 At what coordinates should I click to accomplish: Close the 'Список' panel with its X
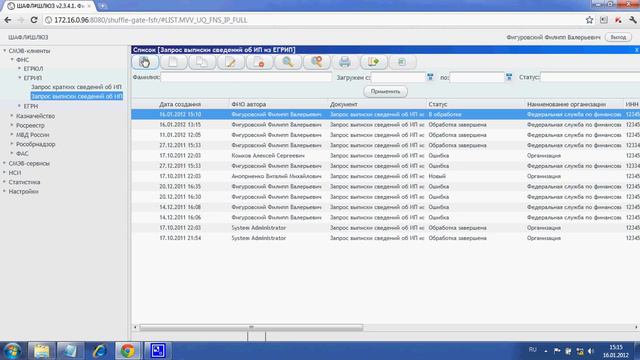(636, 50)
